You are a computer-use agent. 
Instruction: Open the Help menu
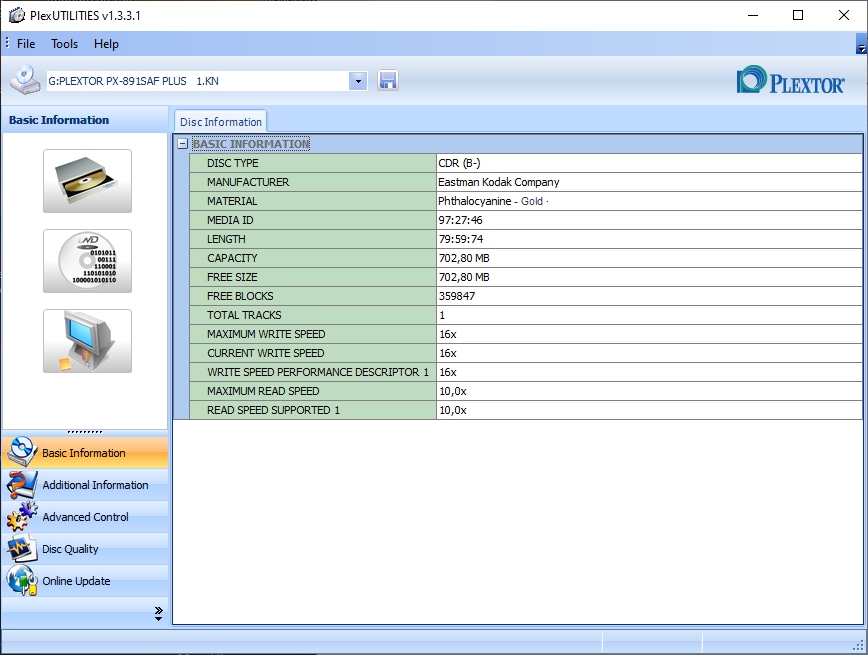point(106,44)
